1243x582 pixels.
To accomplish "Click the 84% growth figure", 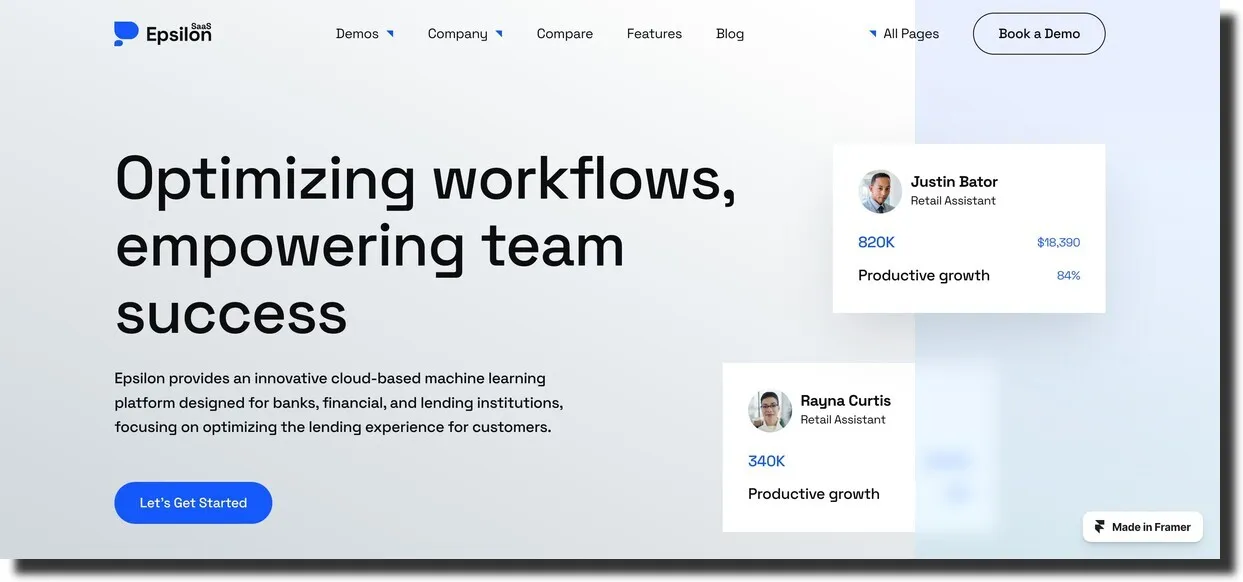I will (1068, 276).
